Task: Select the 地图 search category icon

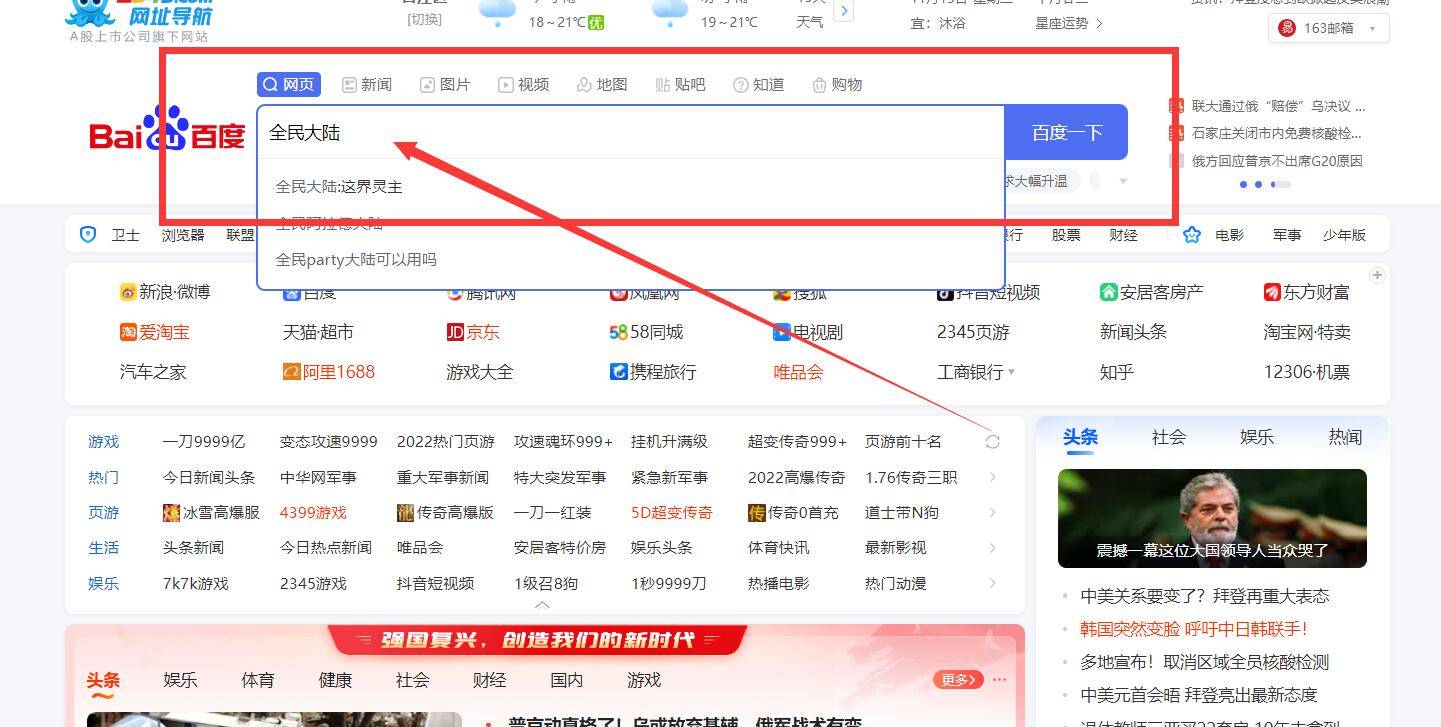Action: [584, 85]
